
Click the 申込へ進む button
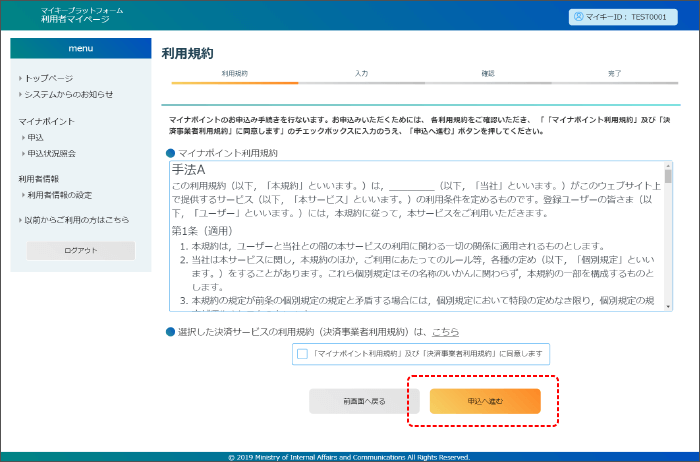click(x=485, y=401)
